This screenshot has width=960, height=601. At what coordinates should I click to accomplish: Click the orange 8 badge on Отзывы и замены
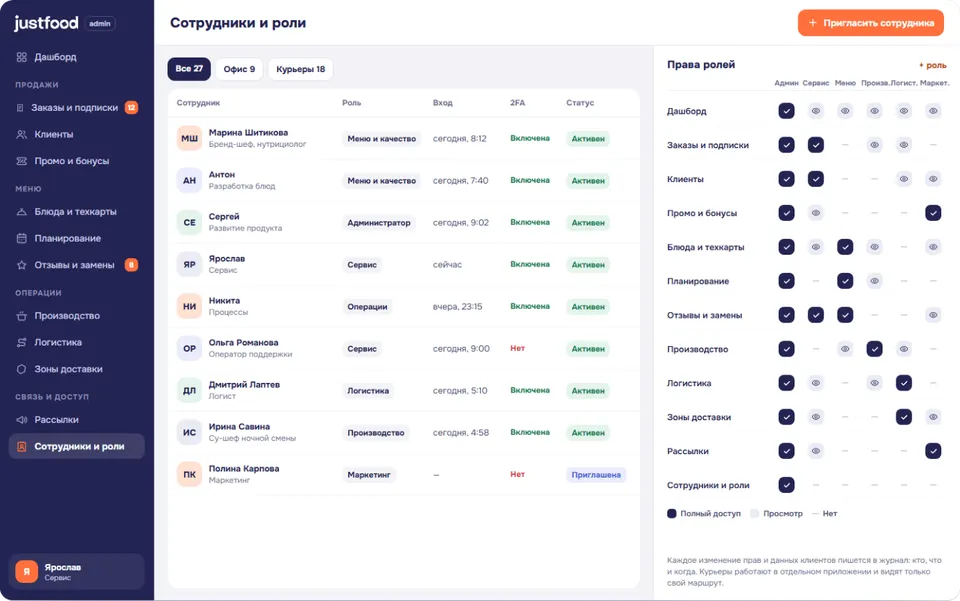tap(131, 265)
